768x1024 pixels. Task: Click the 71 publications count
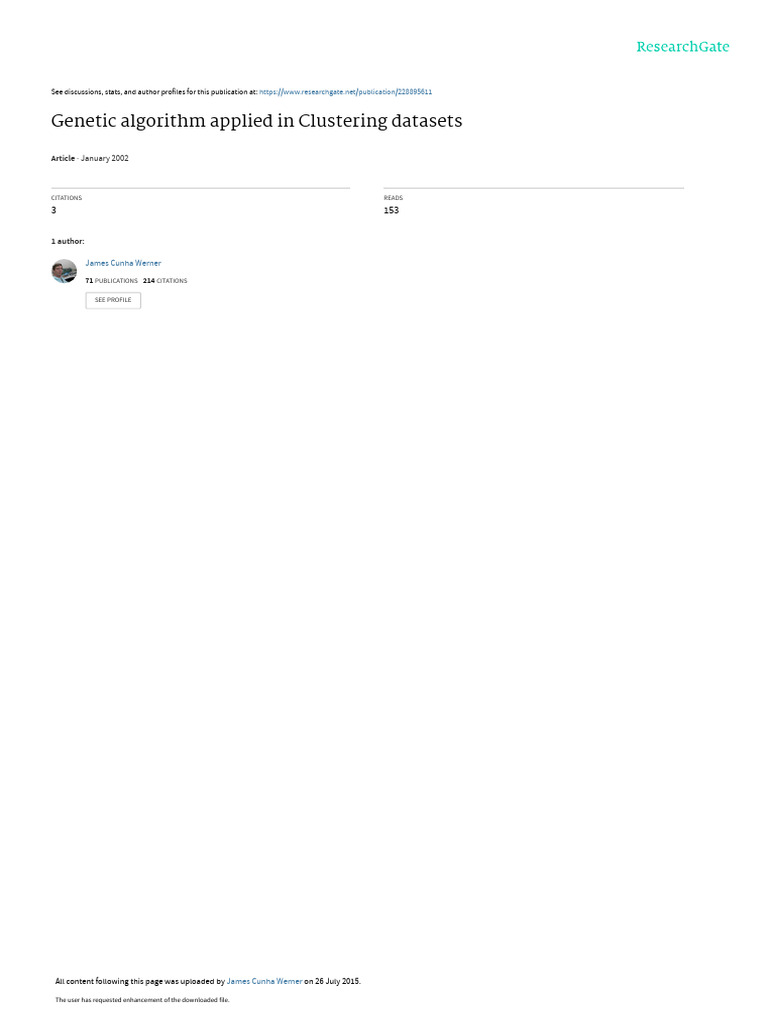tap(112, 281)
